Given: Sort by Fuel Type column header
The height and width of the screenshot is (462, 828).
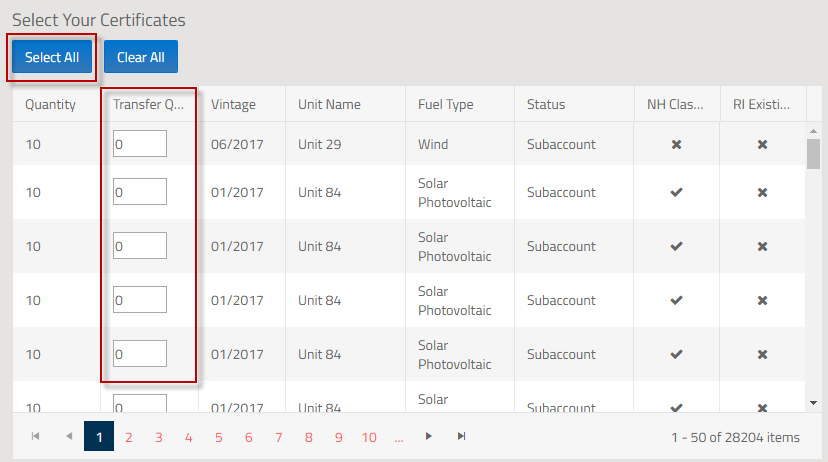Looking at the screenshot, I should (x=446, y=104).
